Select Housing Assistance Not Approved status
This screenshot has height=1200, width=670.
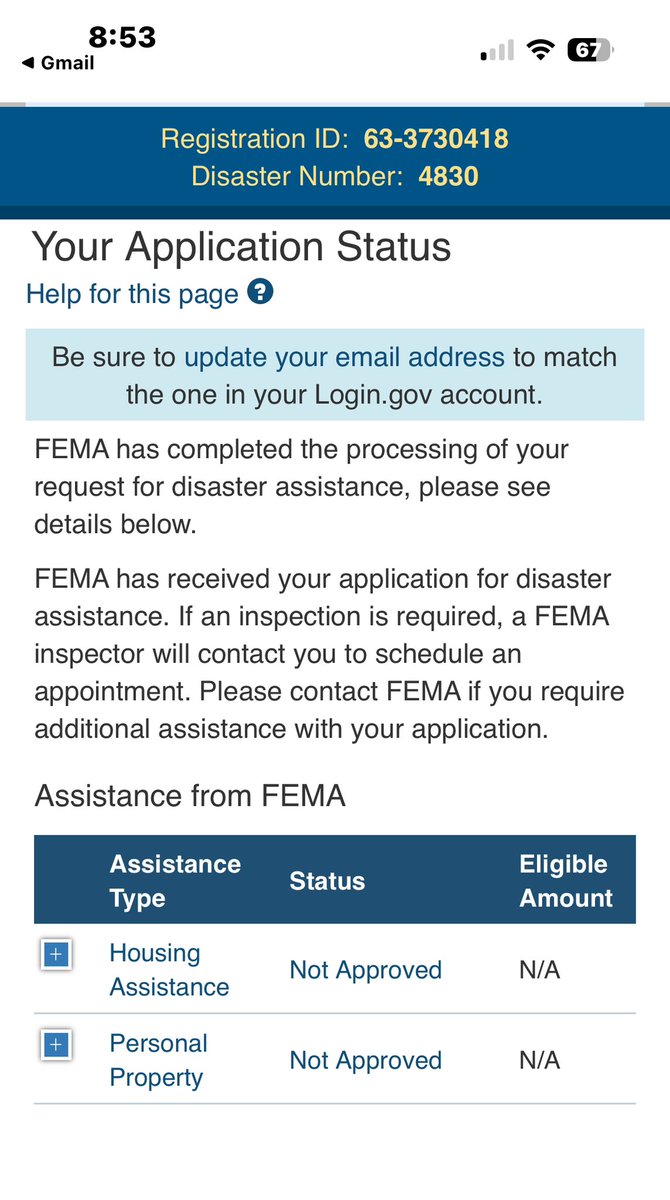pos(365,970)
